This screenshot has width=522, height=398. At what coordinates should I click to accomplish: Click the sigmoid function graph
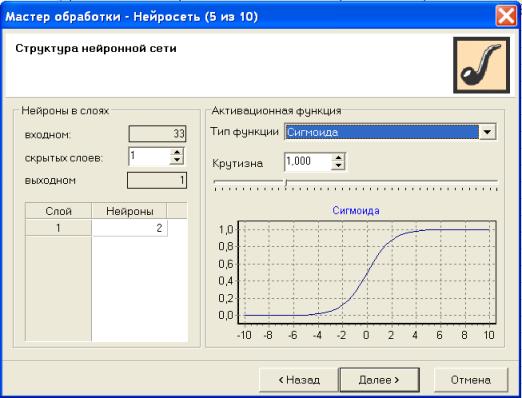click(367, 272)
